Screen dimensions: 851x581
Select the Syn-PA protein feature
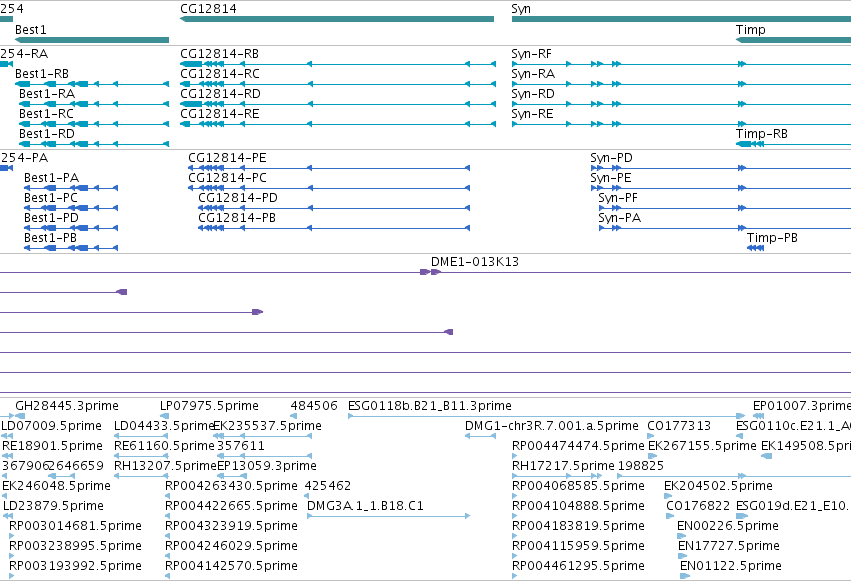(725, 228)
